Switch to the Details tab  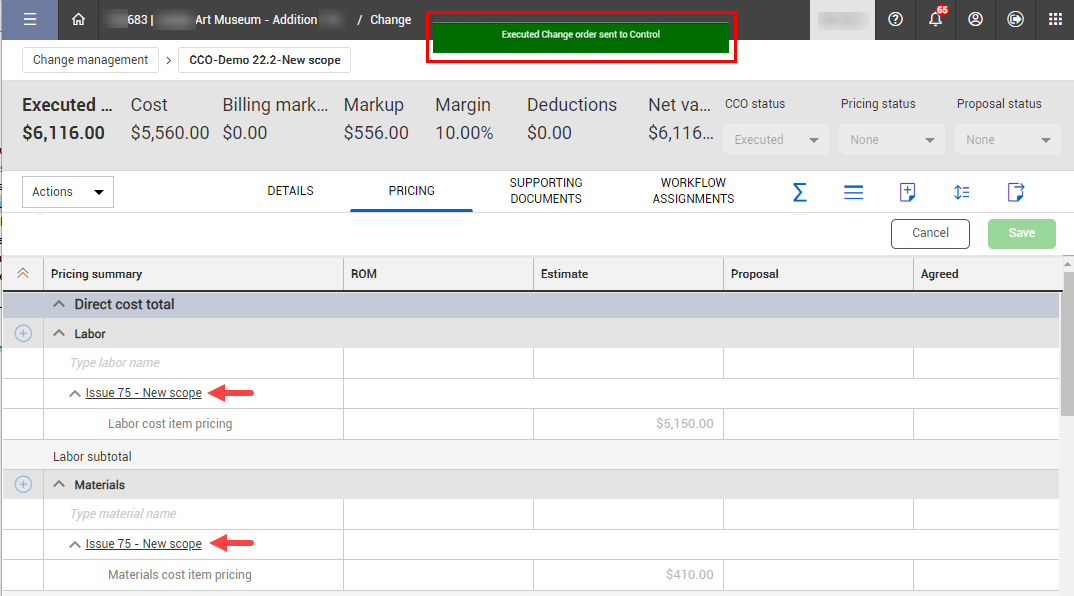pyautogui.click(x=290, y=191)
